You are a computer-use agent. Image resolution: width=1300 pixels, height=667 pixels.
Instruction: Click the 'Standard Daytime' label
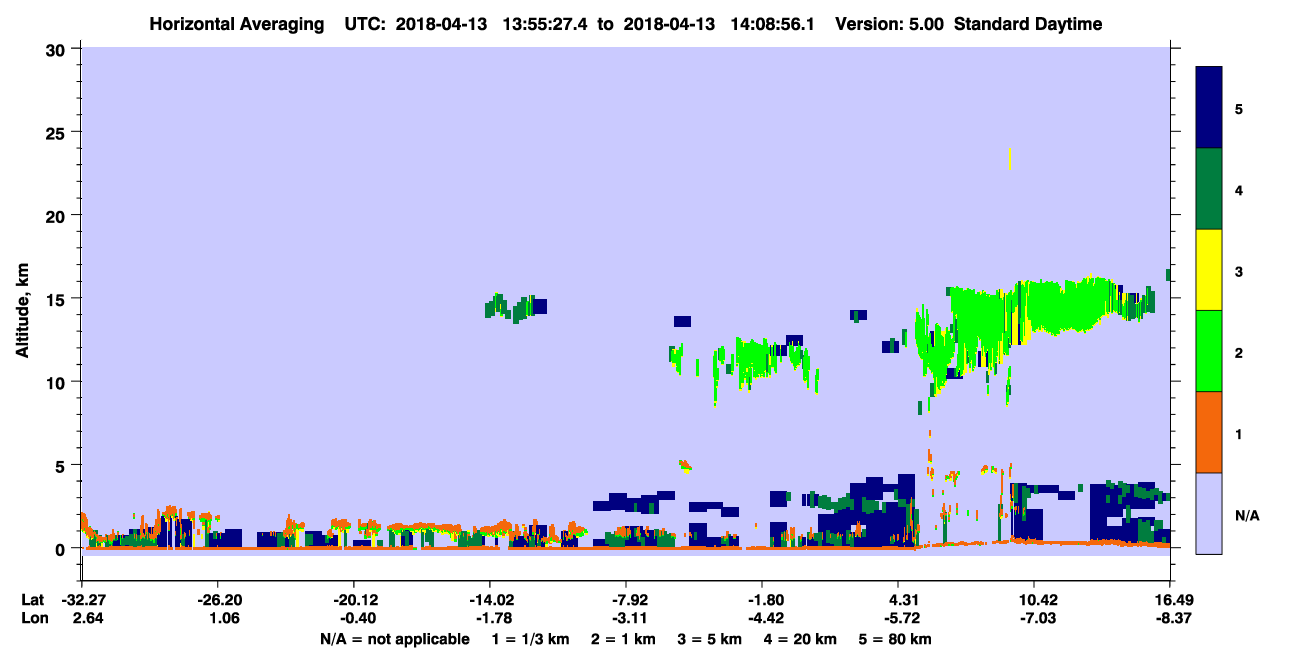[1028, 24]
